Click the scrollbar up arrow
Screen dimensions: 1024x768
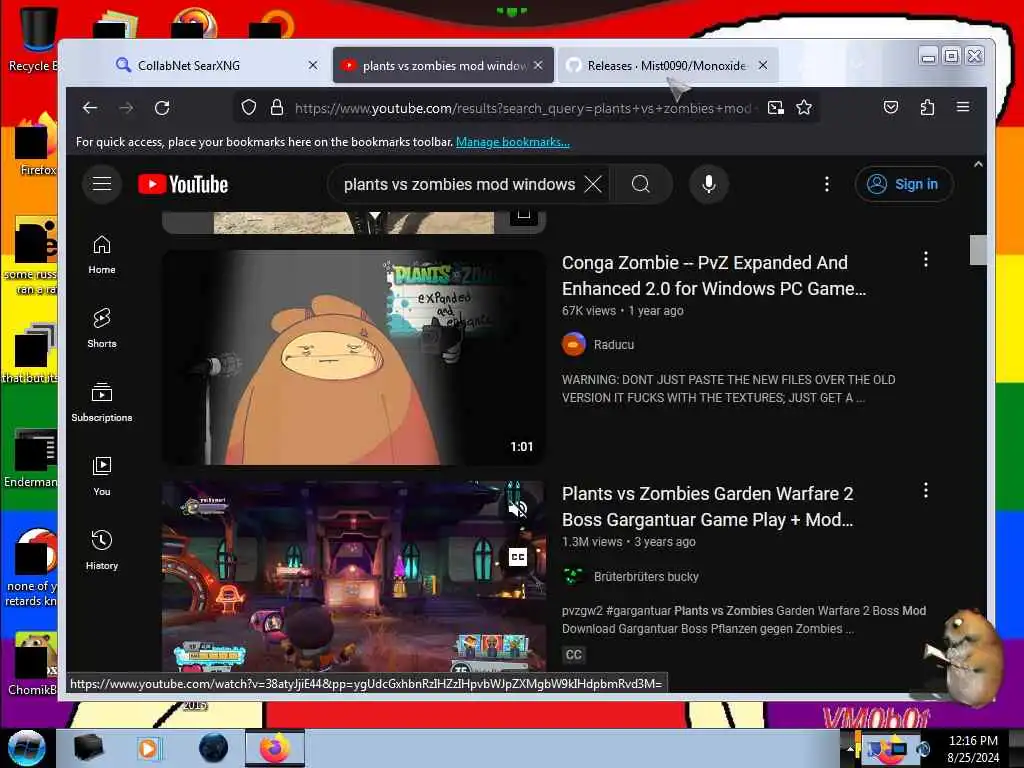978,165
